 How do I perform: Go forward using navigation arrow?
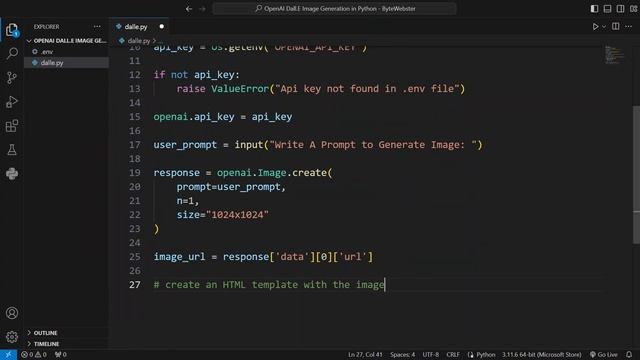[x=202, y=9]
